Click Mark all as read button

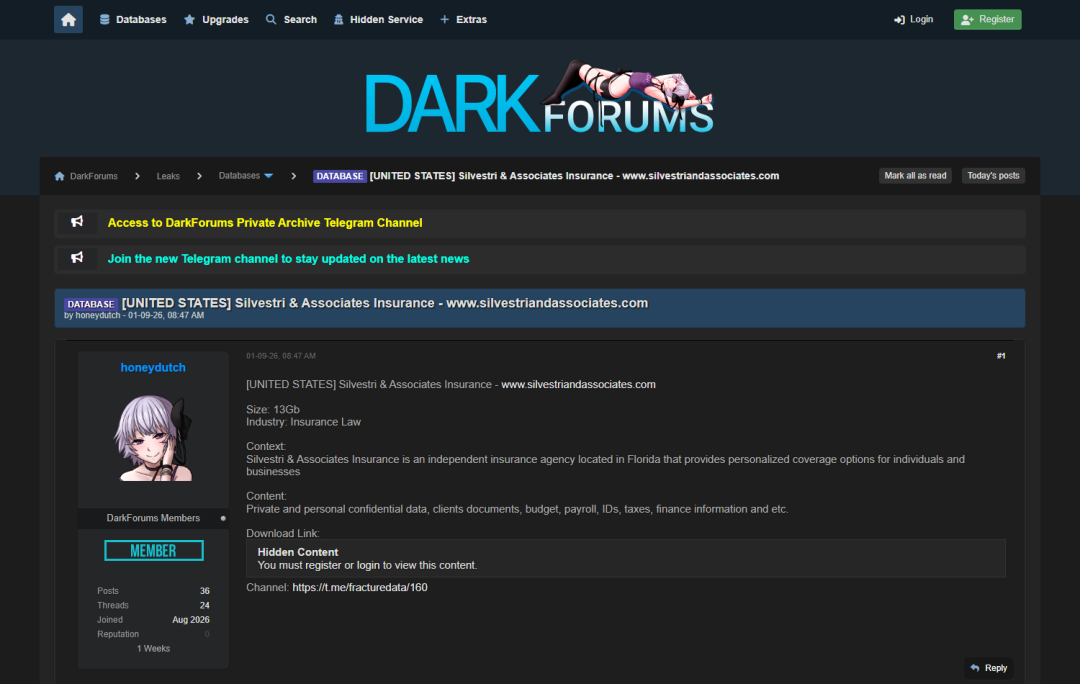tap(915, 176)
